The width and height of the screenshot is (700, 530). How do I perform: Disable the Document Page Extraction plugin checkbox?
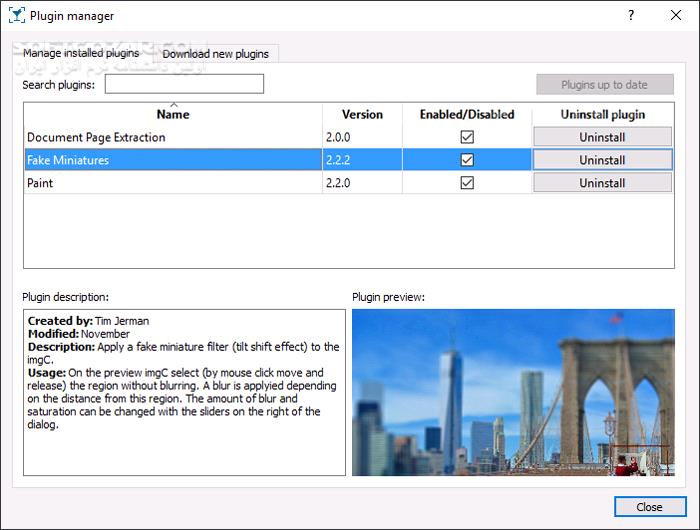(x=466, y=137)
